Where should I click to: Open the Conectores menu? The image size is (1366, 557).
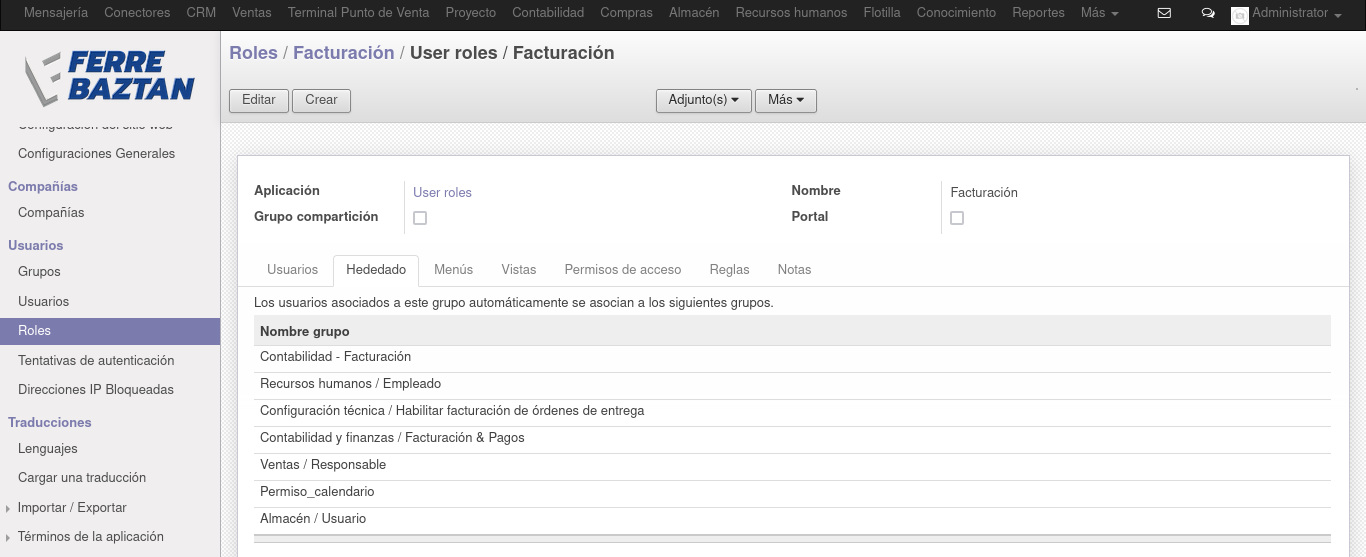point(137,13)
